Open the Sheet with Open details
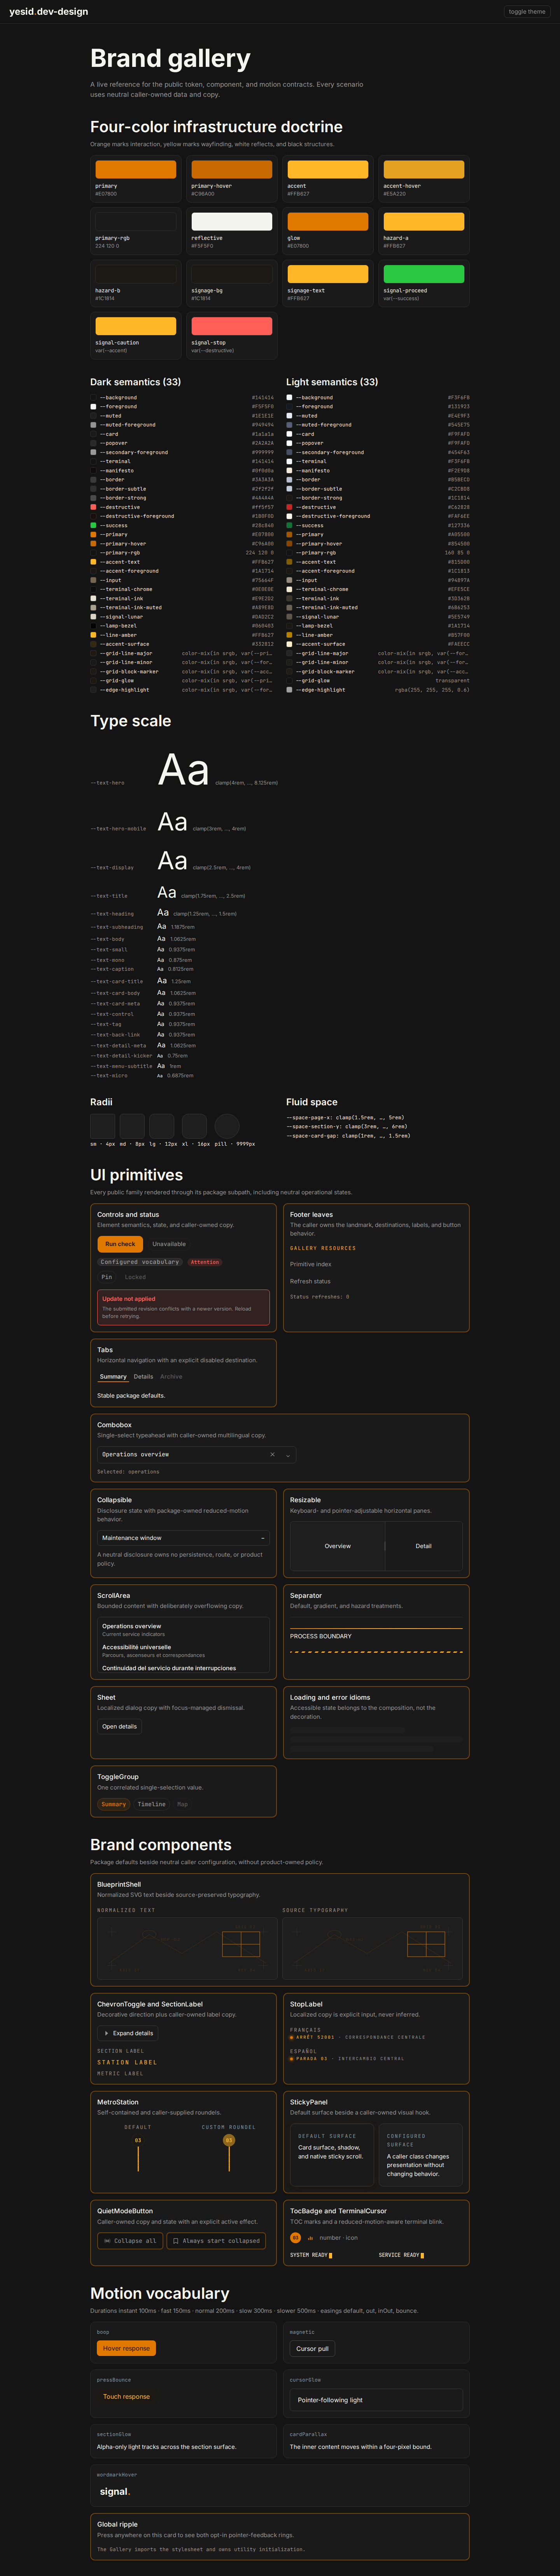The height and width of the screenshot is (2576, 560). (120, 1726)
